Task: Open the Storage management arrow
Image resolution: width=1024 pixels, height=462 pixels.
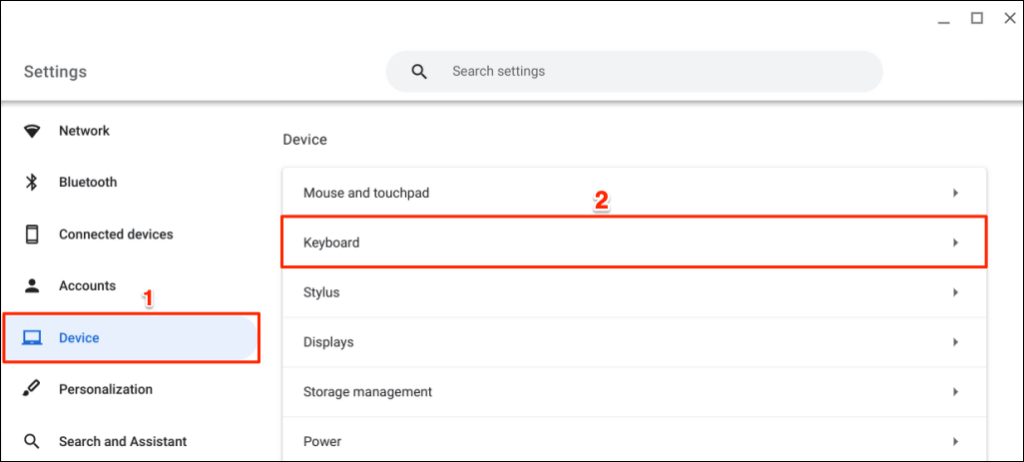Action: point(955,392)
